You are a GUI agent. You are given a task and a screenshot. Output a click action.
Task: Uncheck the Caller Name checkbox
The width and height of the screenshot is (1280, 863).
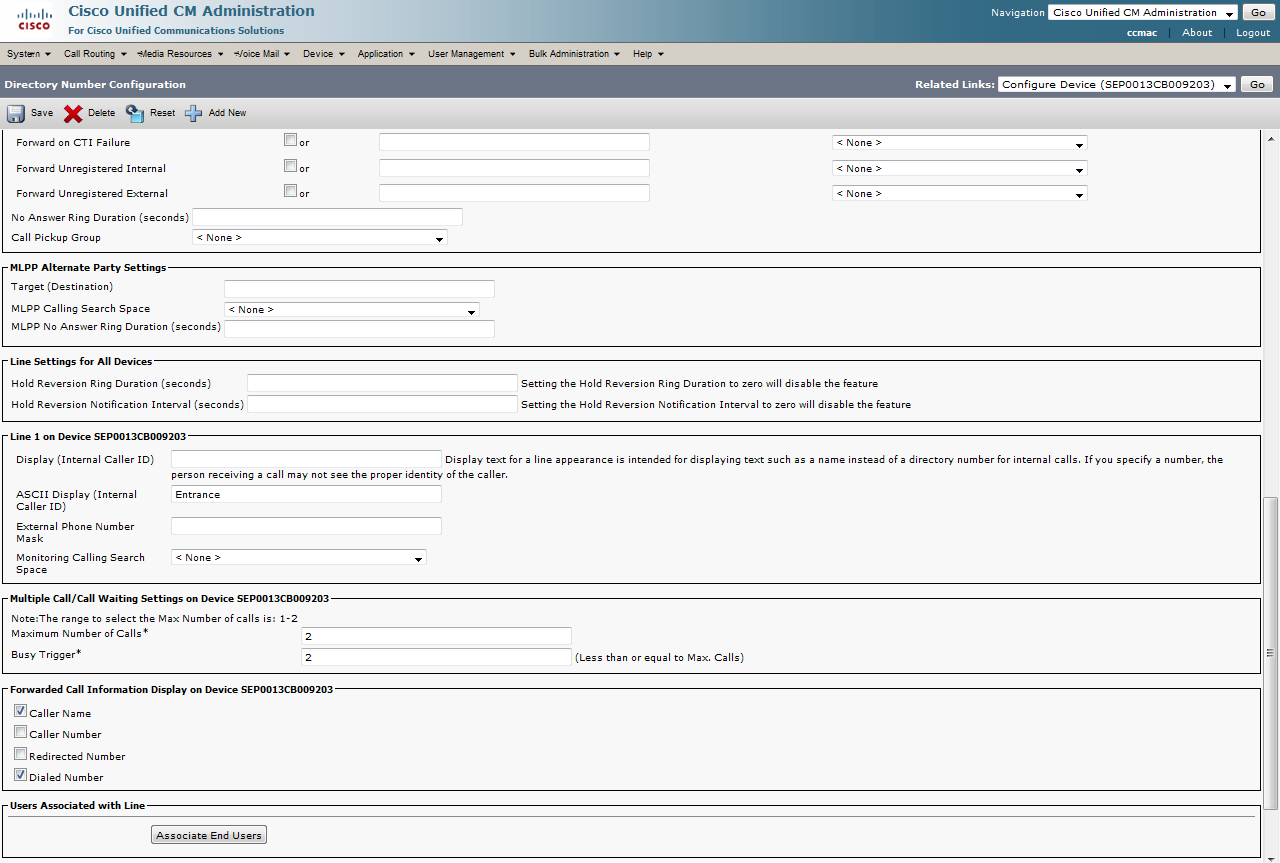(20, 712)
